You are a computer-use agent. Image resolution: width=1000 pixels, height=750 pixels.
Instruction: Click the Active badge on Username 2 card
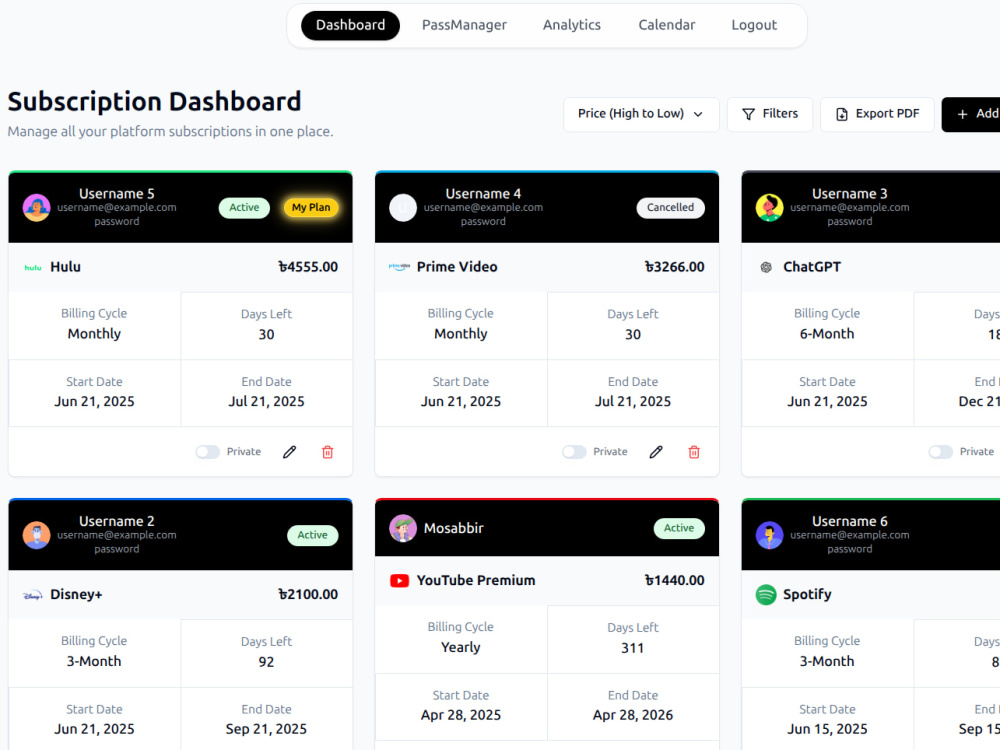pyautogui.click(x=312, y=536)
